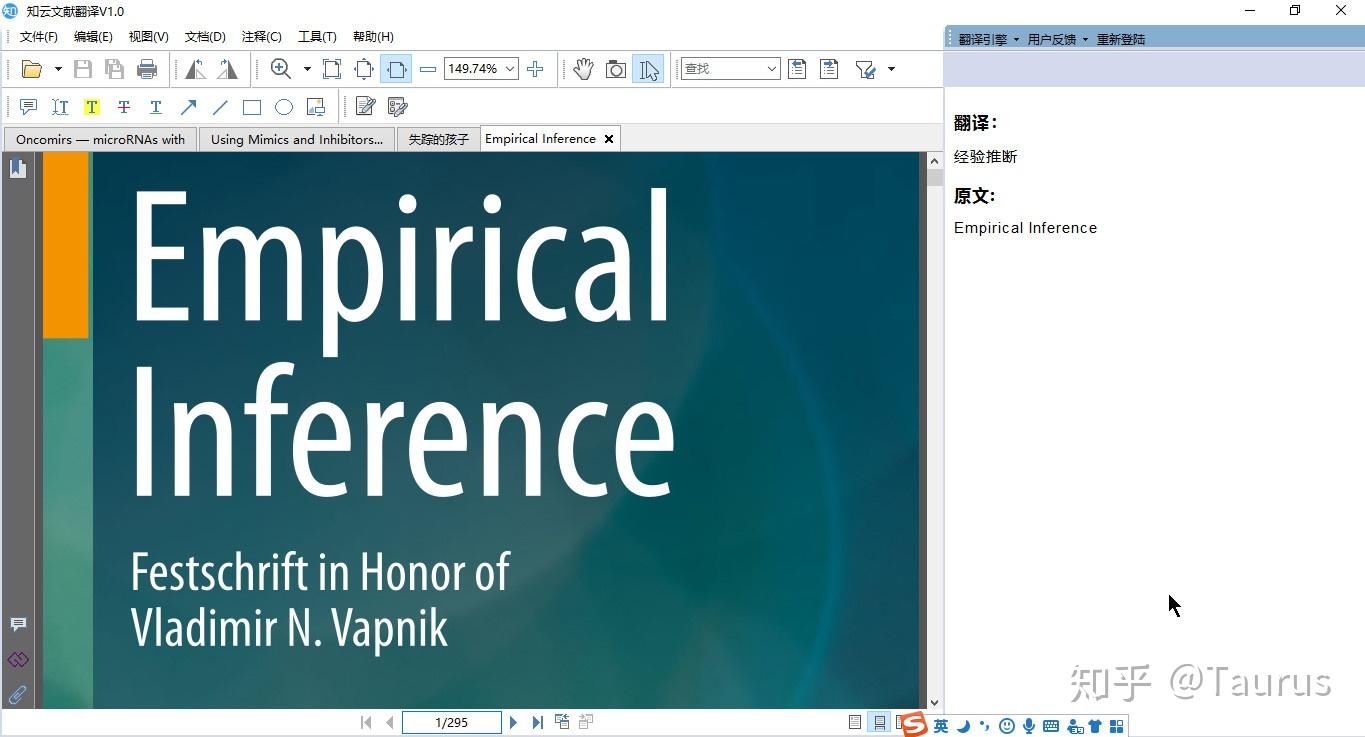Switch to the 失踪的孩子 tab
Screen dimensions: 1365x737
pos(438,140)
